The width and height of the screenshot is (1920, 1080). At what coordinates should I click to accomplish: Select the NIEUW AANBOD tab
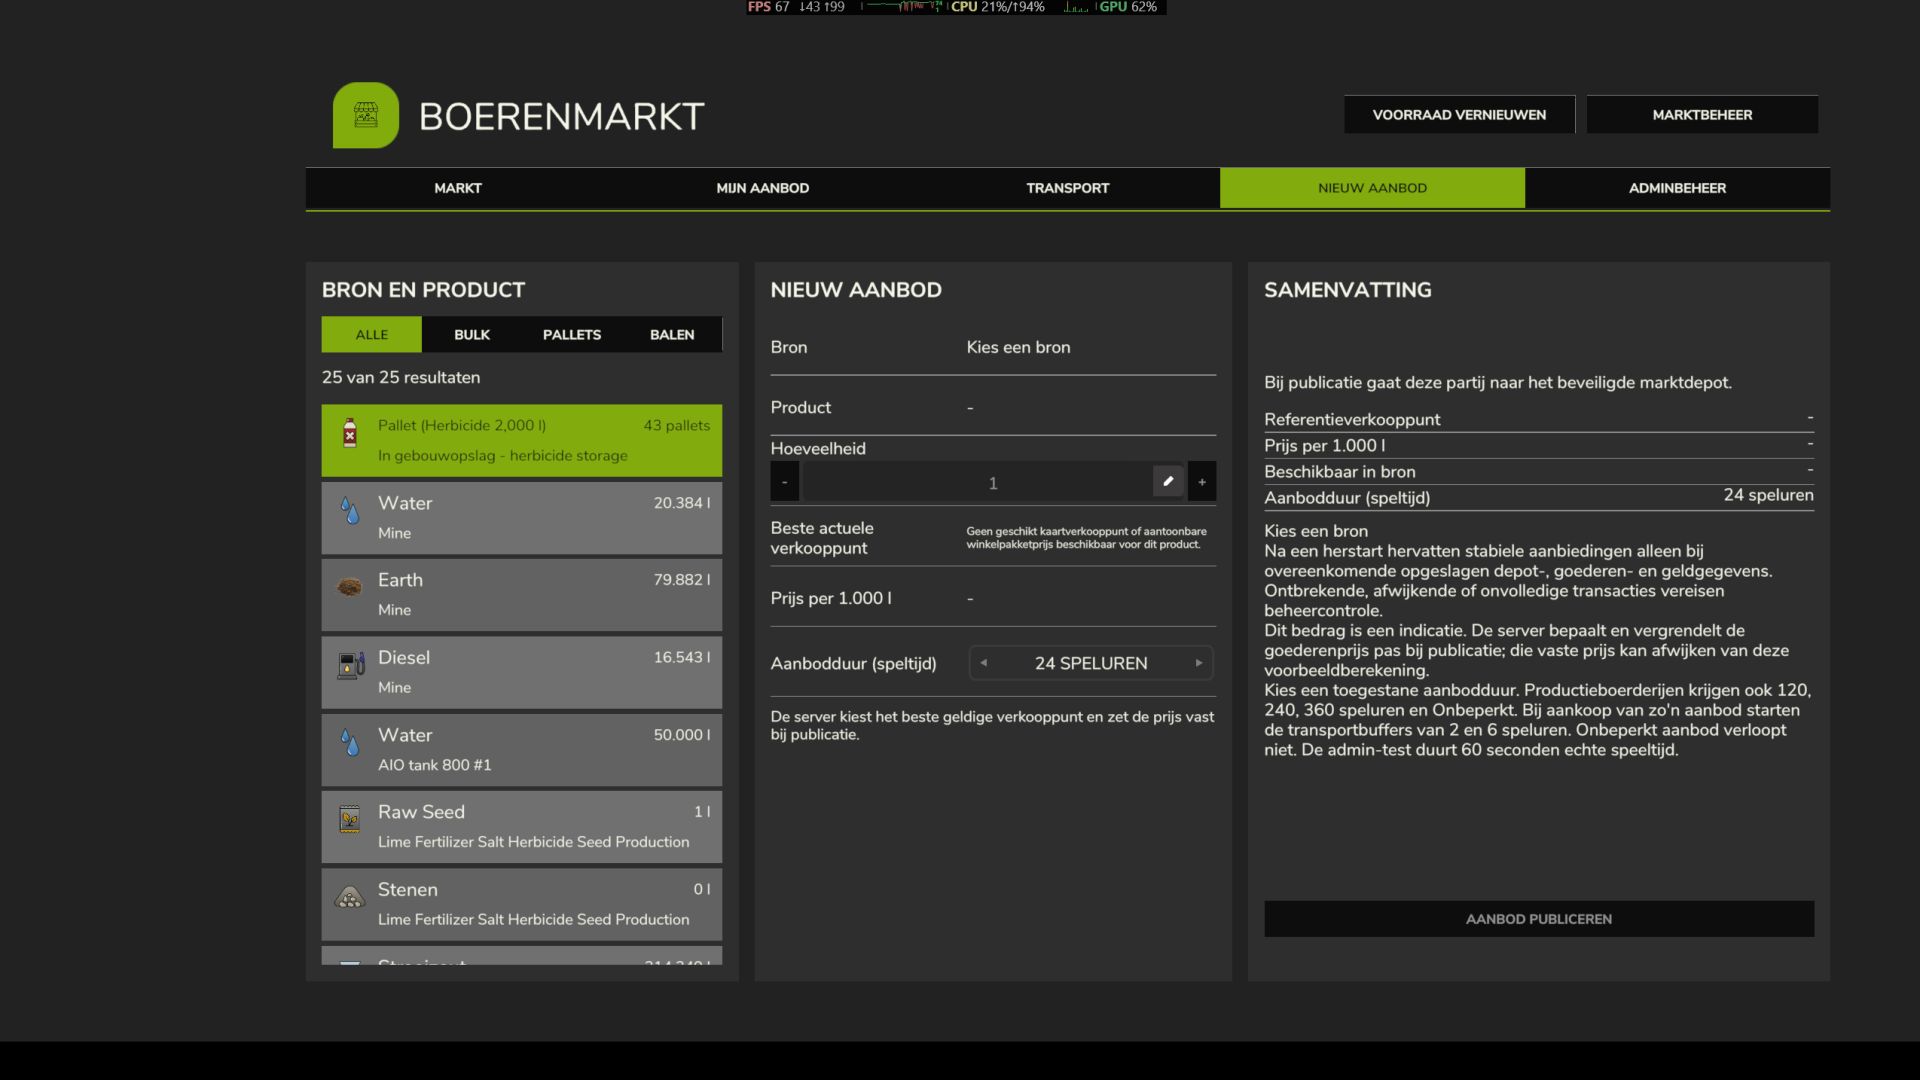pos(1372,188)
